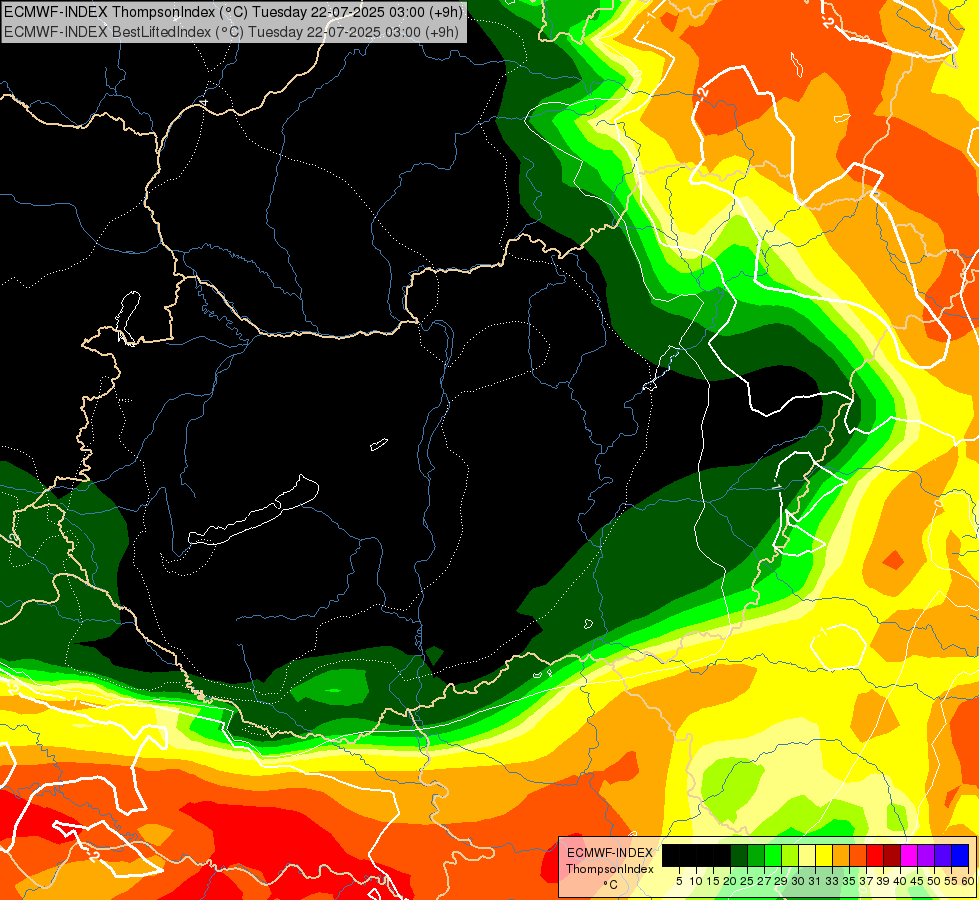Click the blue 55-60 legend swatch
Screen dimensions: 979x900
click(x=960, y=855)
